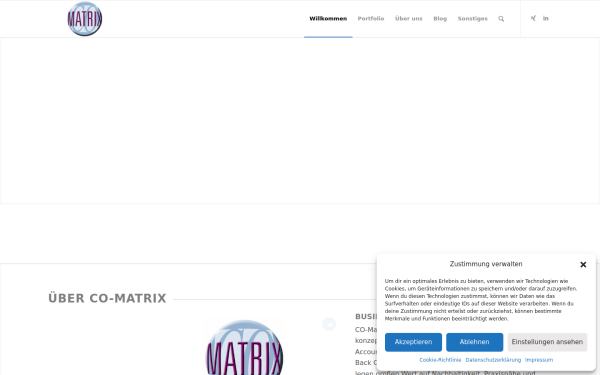Open the Portfolio menu item

coord(371,18)
